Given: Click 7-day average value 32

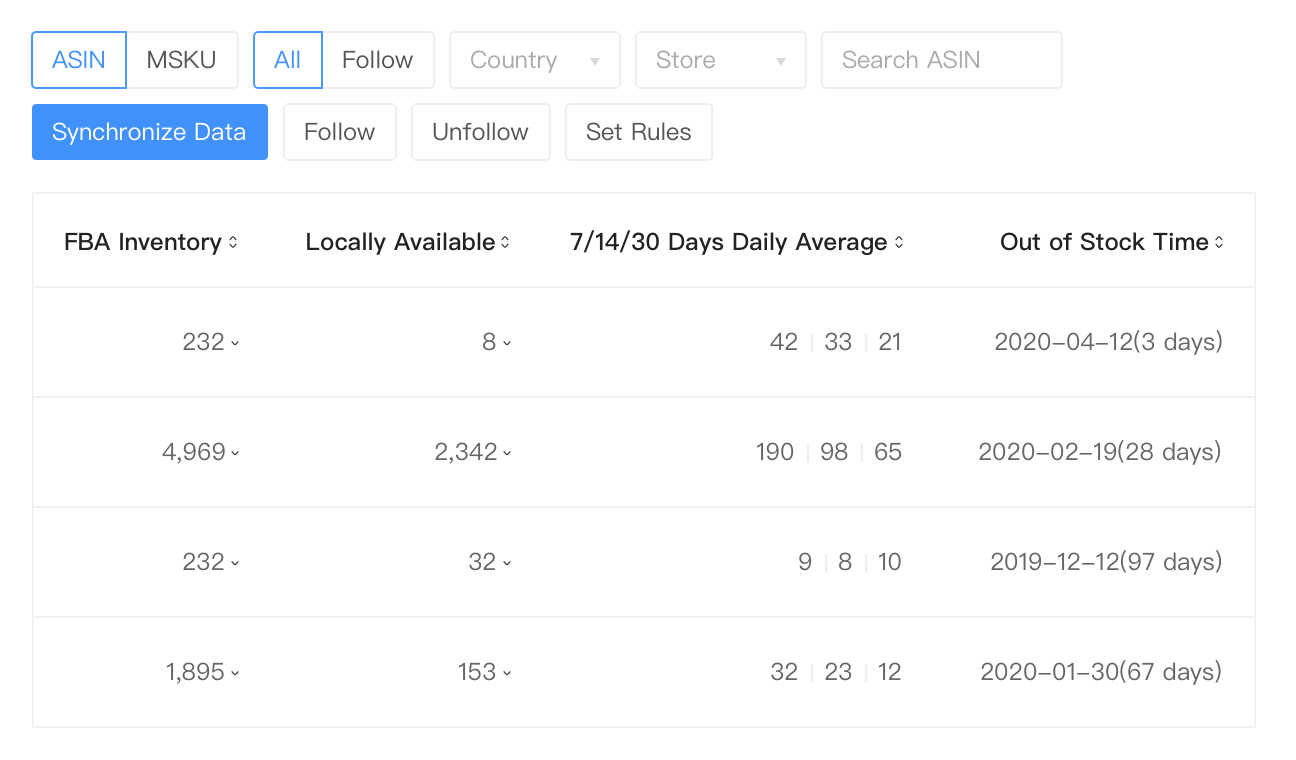Looking at the screenshot, I should (x=784, y=672).
